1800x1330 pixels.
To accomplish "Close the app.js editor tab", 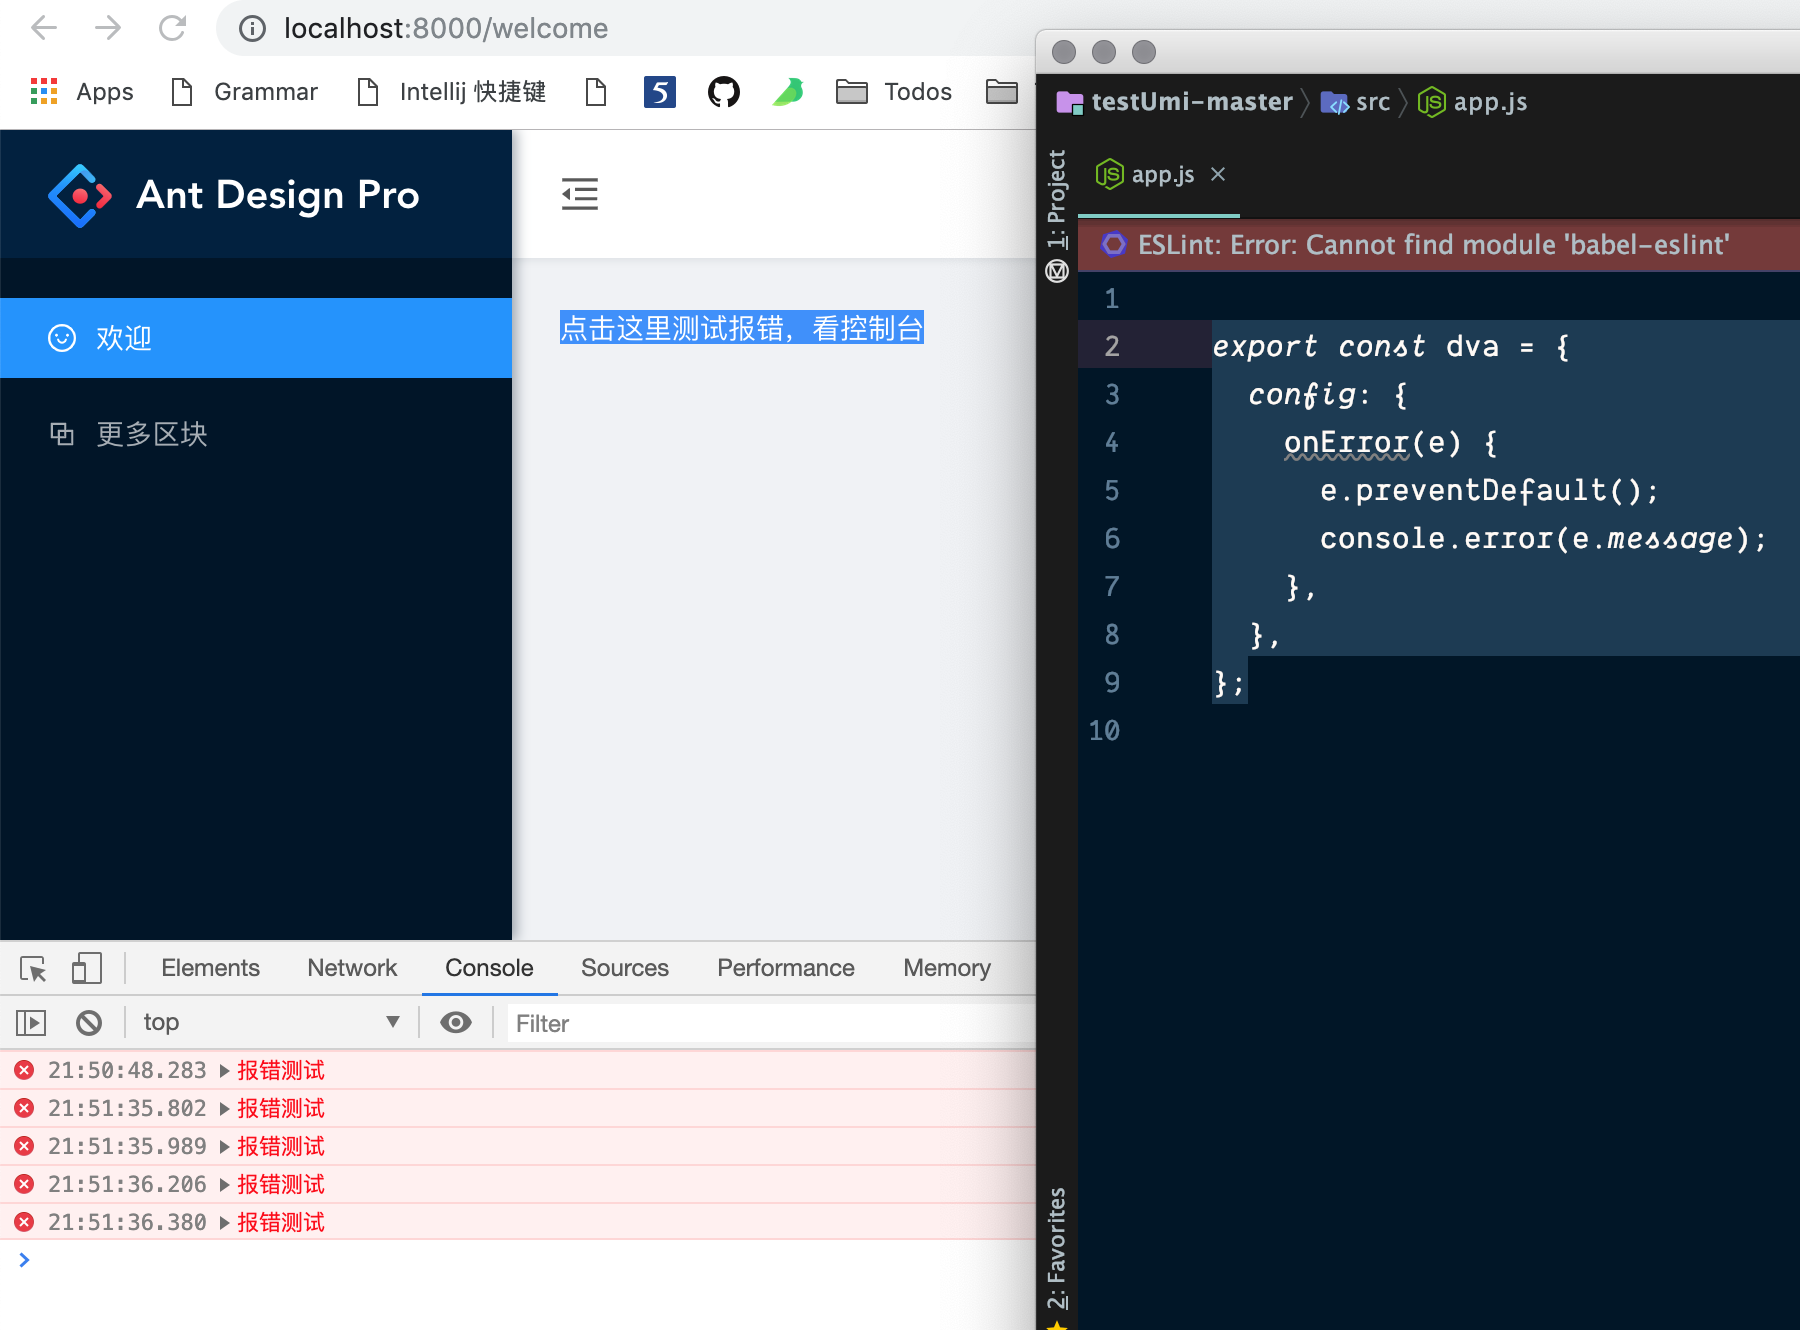I will pos(1218,174).
